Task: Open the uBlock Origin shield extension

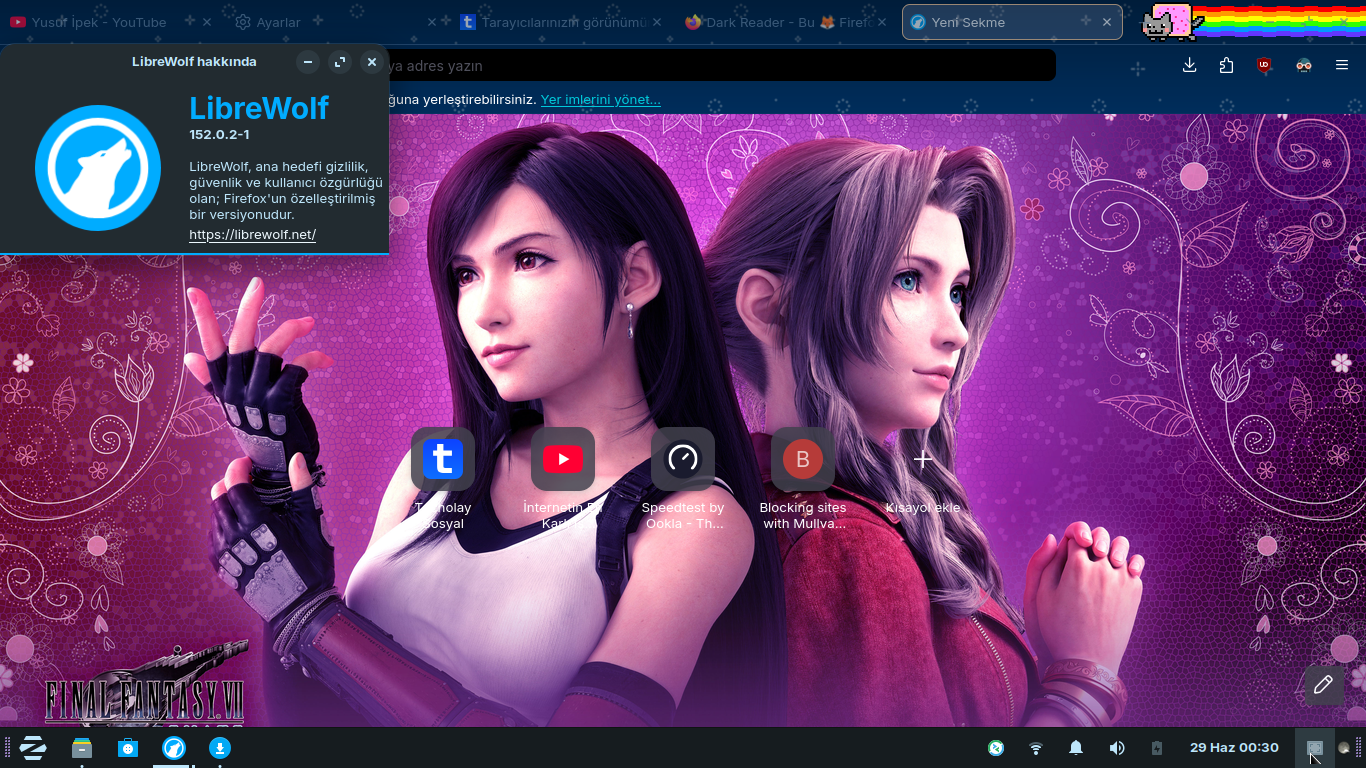Action: 1265,65
